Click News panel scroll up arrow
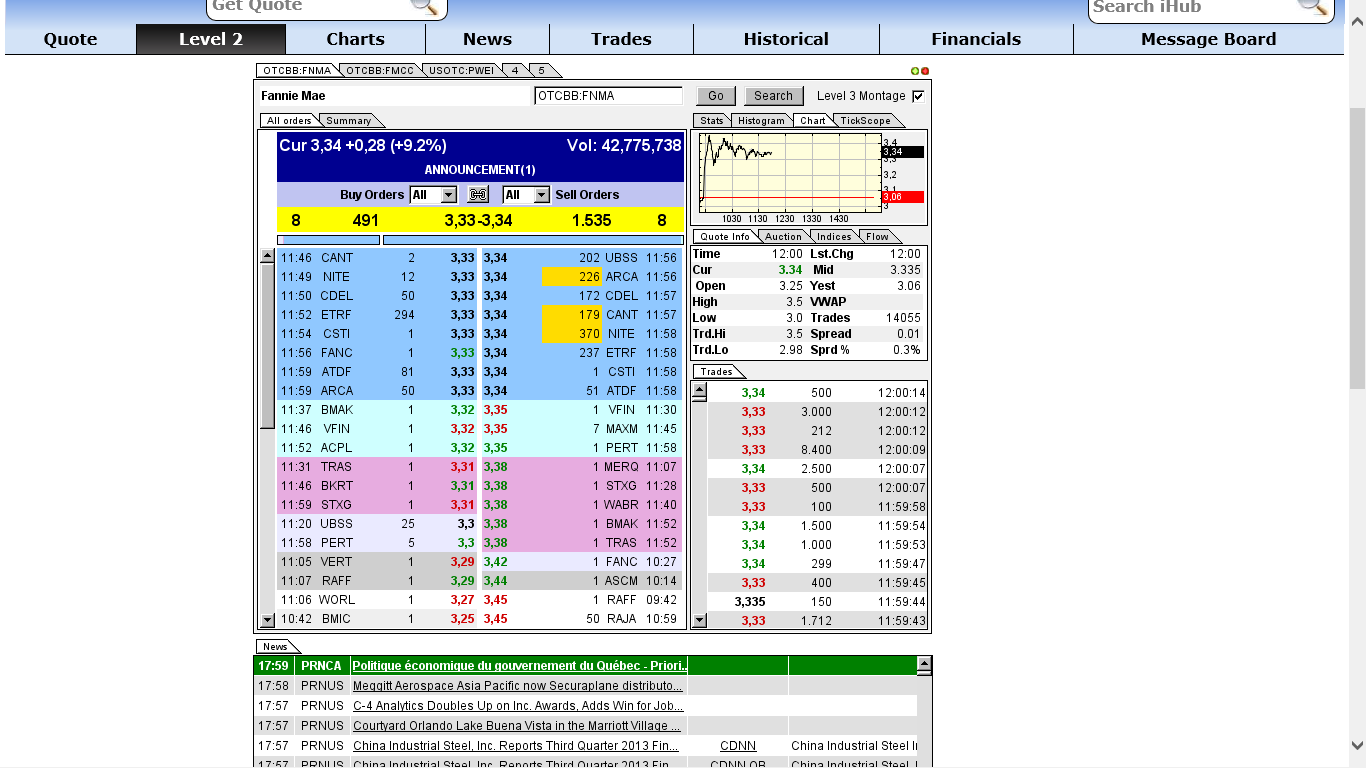 coord(924,663)
